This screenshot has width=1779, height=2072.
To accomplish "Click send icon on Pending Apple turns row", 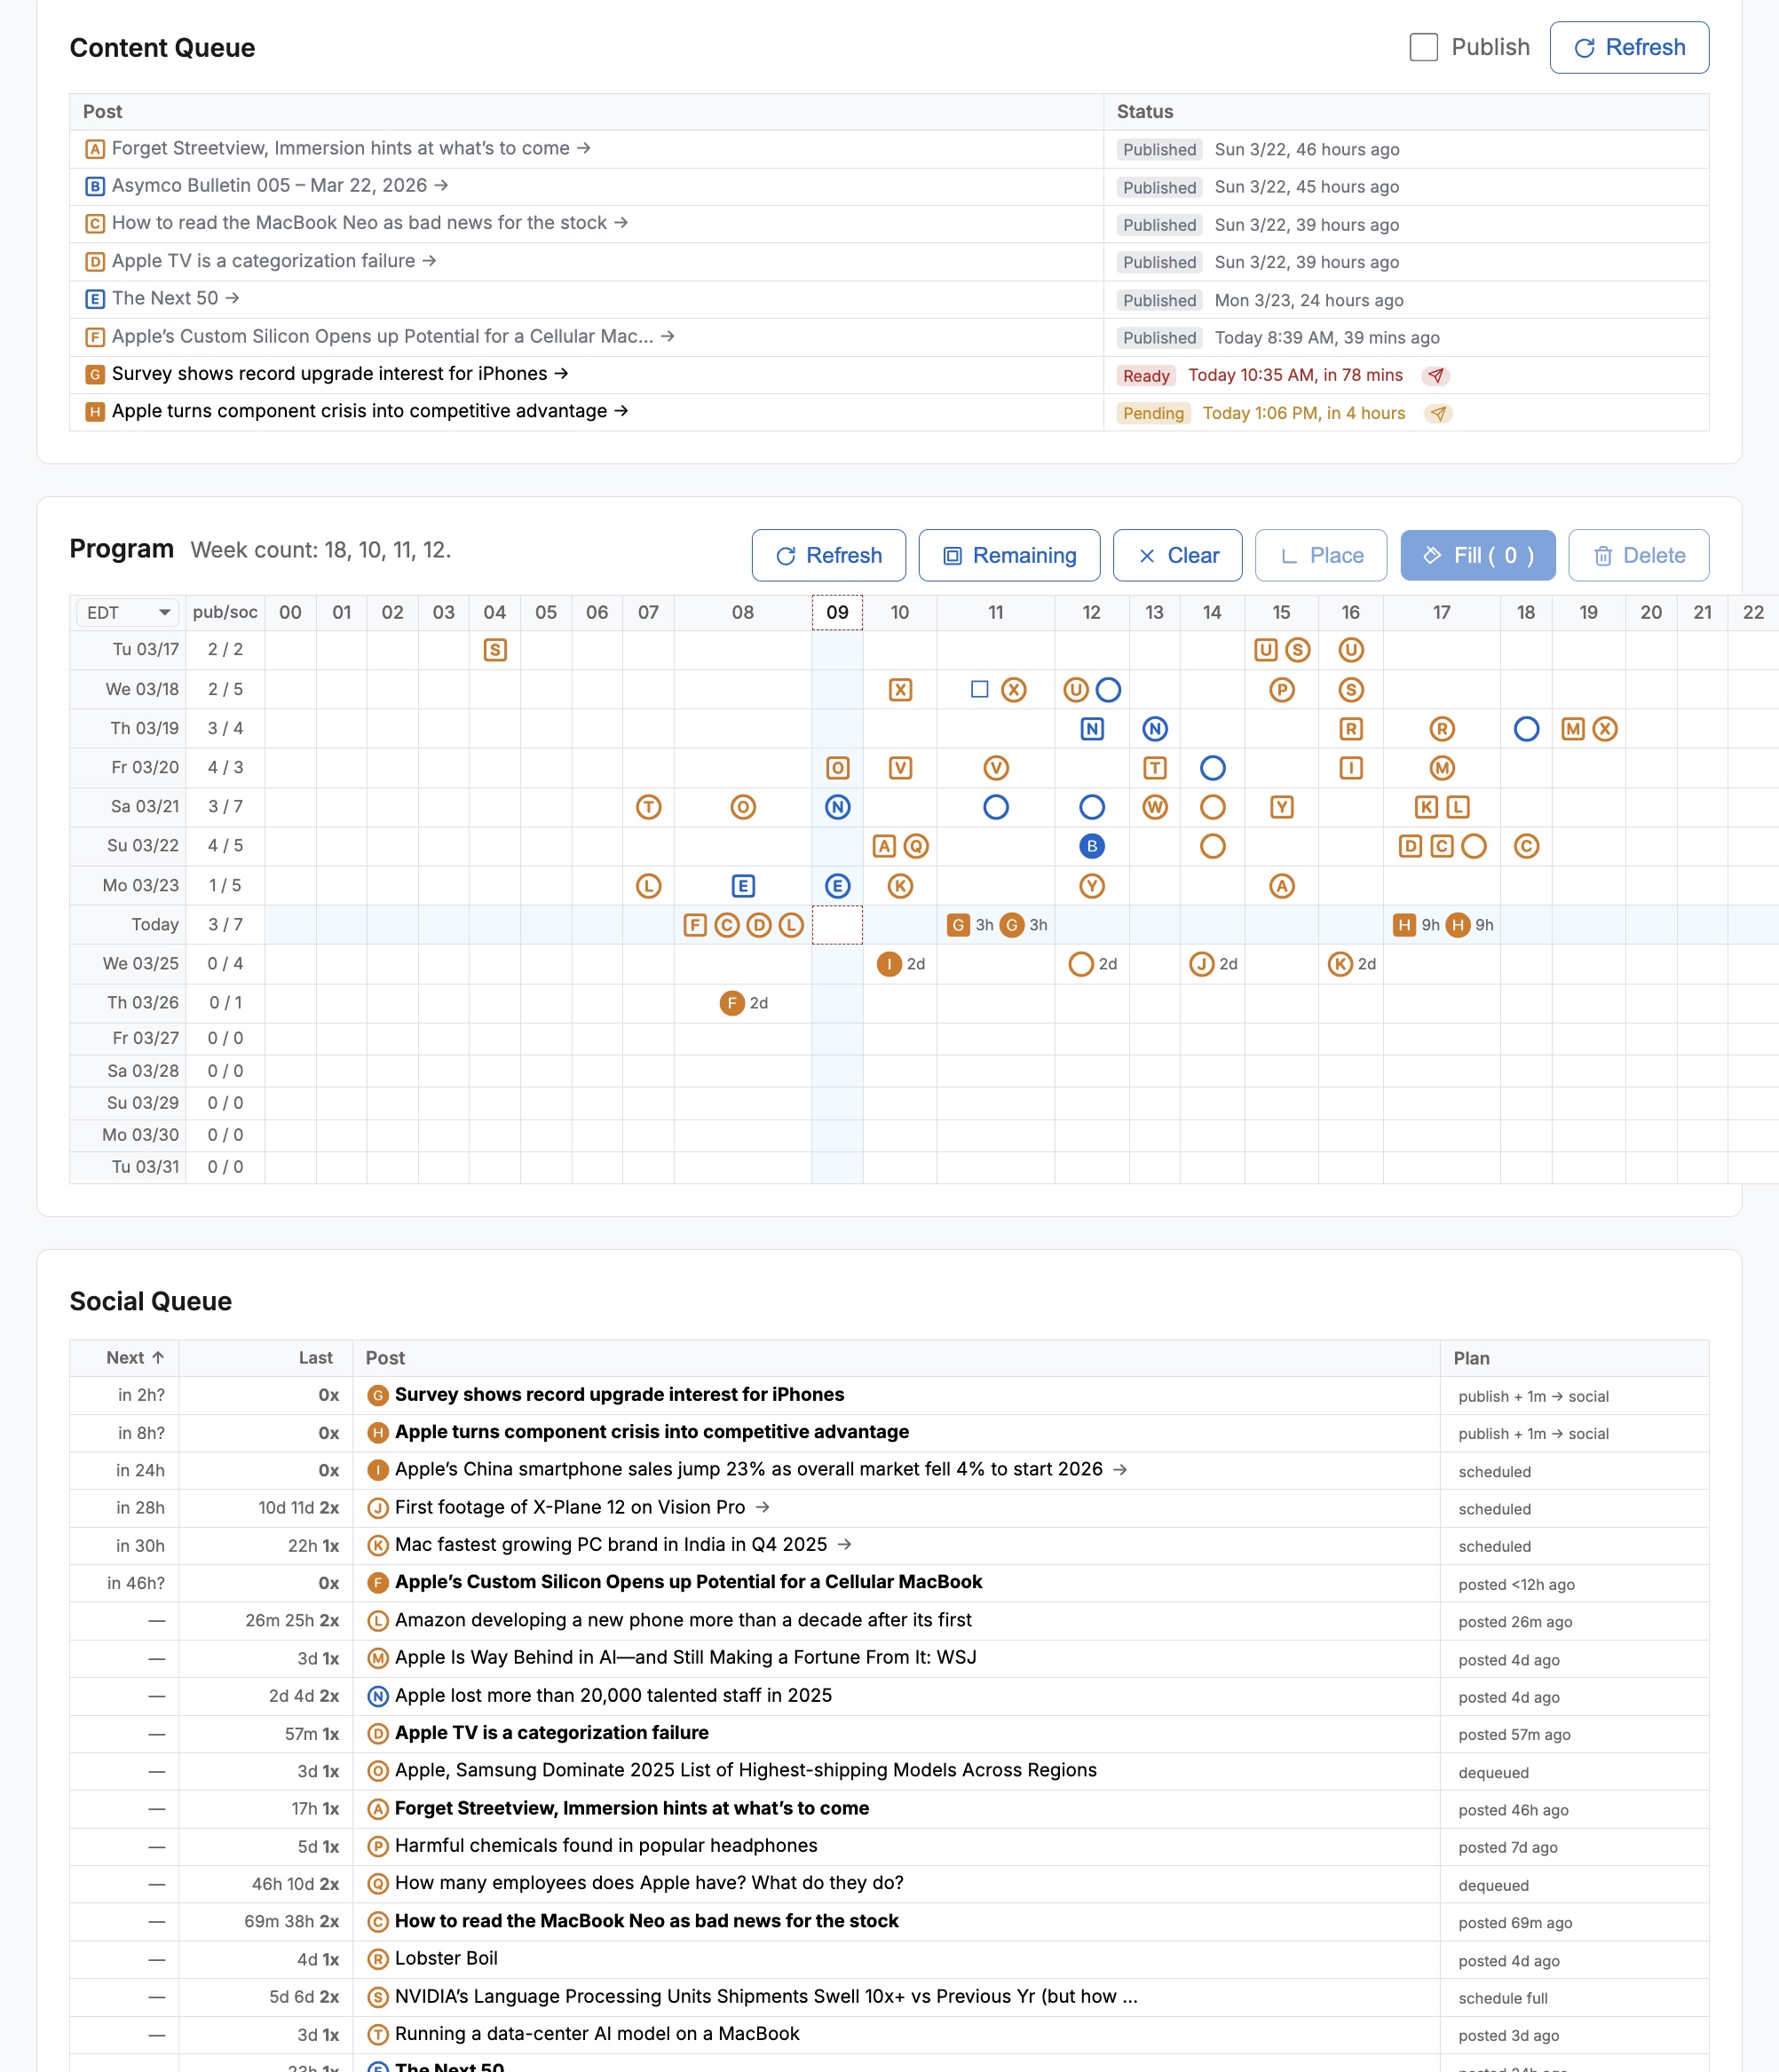I will coord(1438,413).
